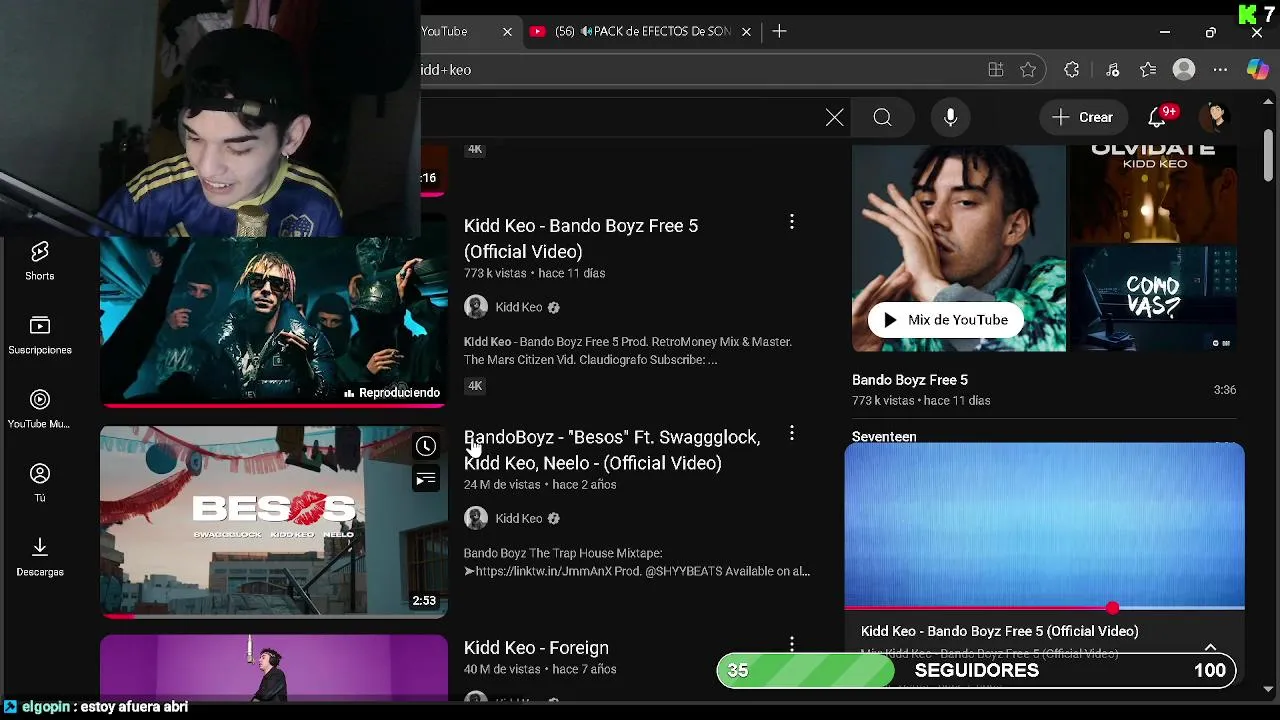Screen dimensions: 1280x720
Task: Click the Crear button
Action: [1083, 117]
